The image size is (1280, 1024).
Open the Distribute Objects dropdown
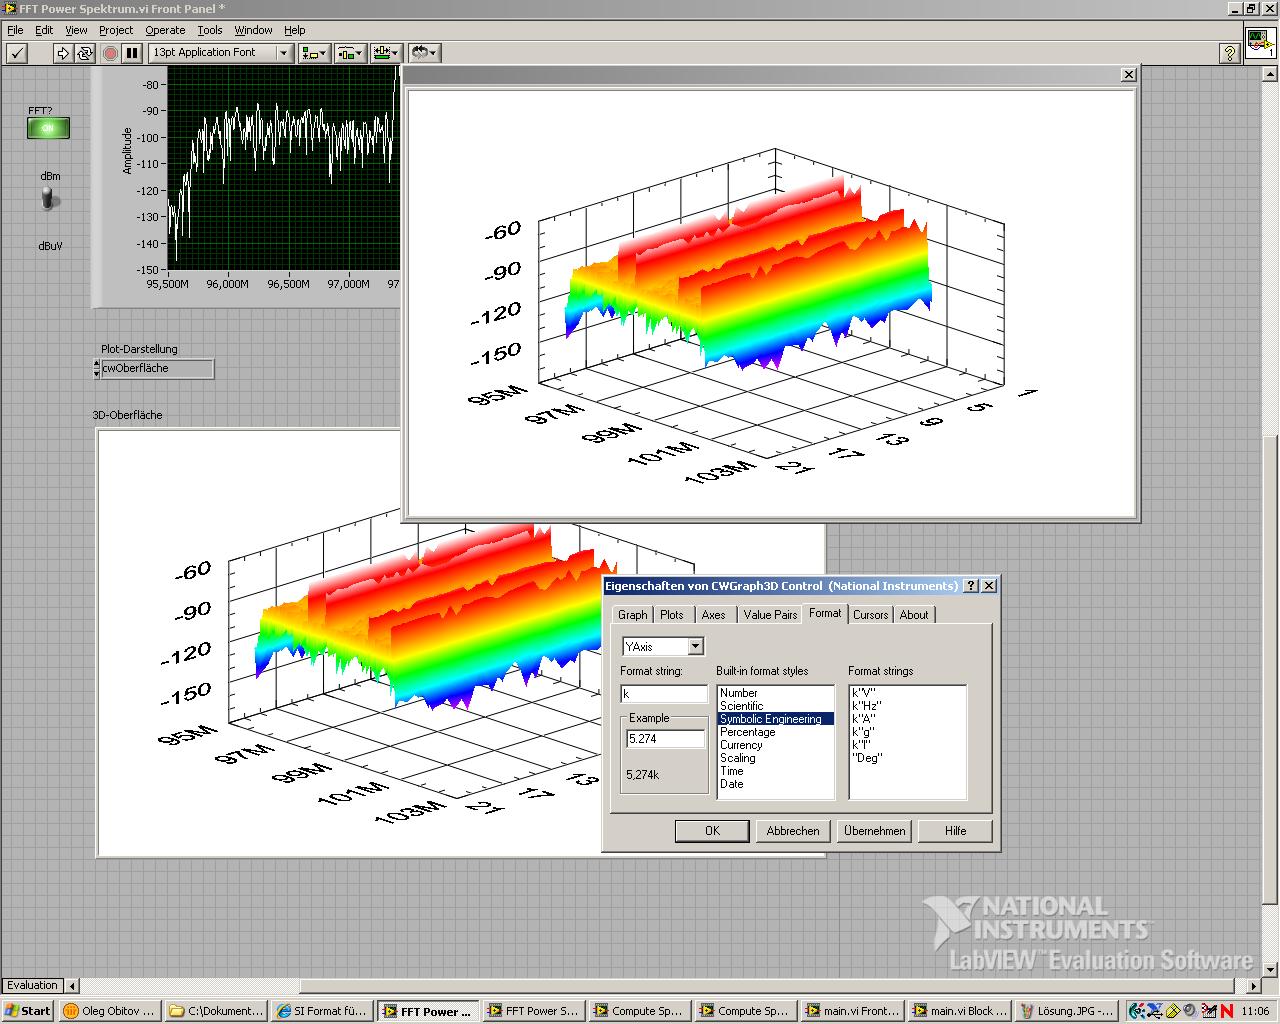coord(350,53)
